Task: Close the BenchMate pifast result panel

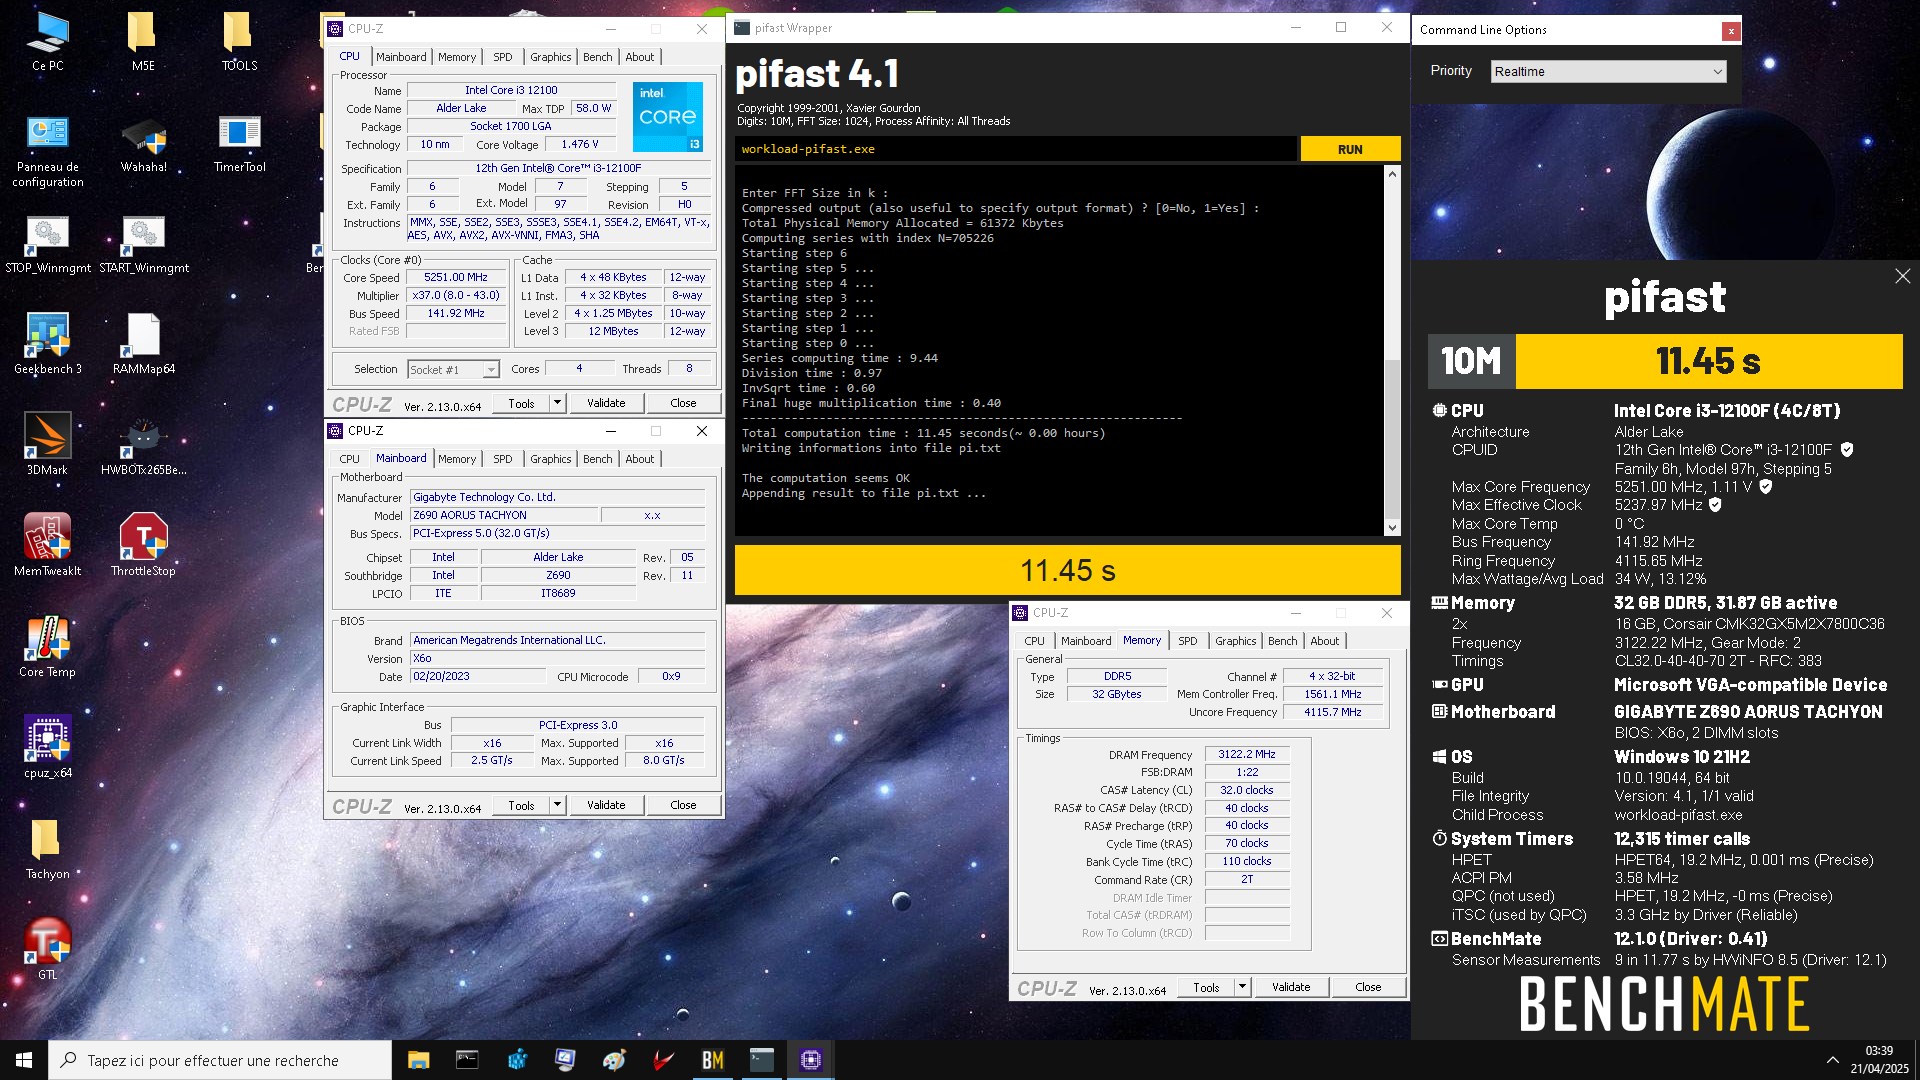Action: coord(1902,276)
